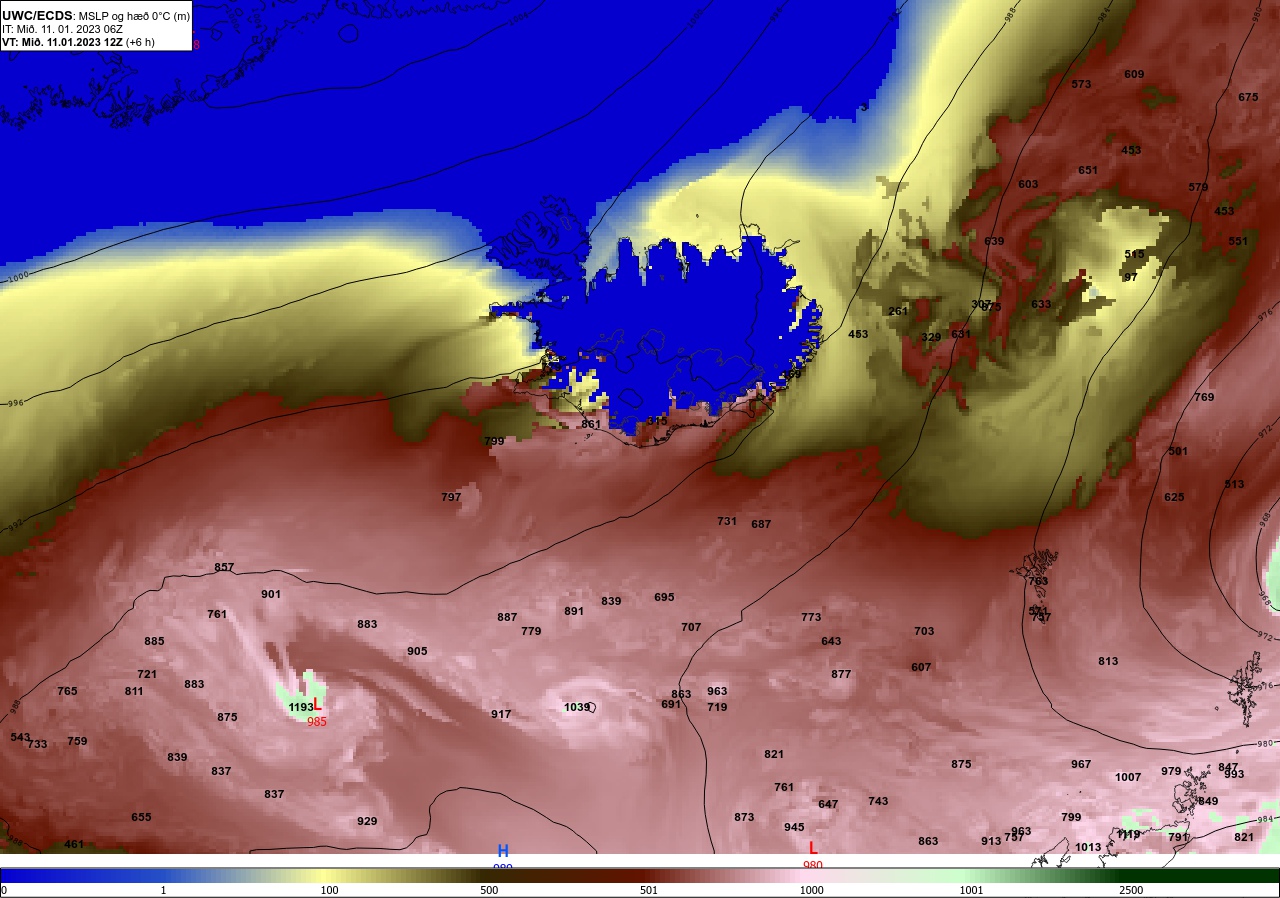
Task: Click the map value 1013
Action: click(x=1088, y=847)
